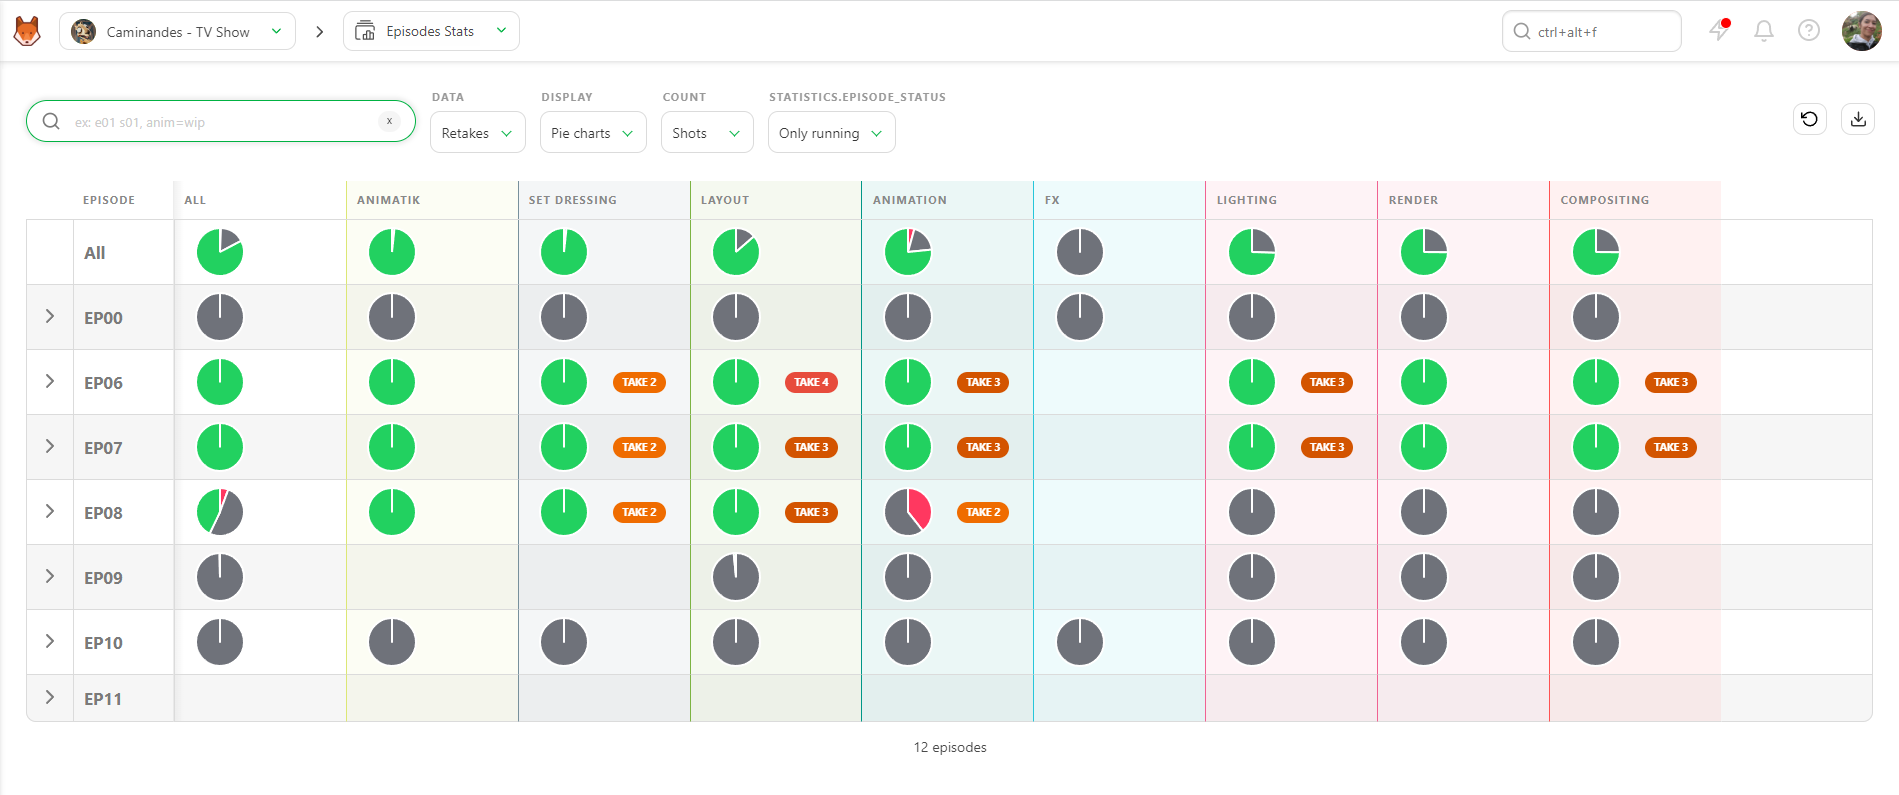
Task: Click the EP07 Render pie chart
Action: pos(1424,447)
